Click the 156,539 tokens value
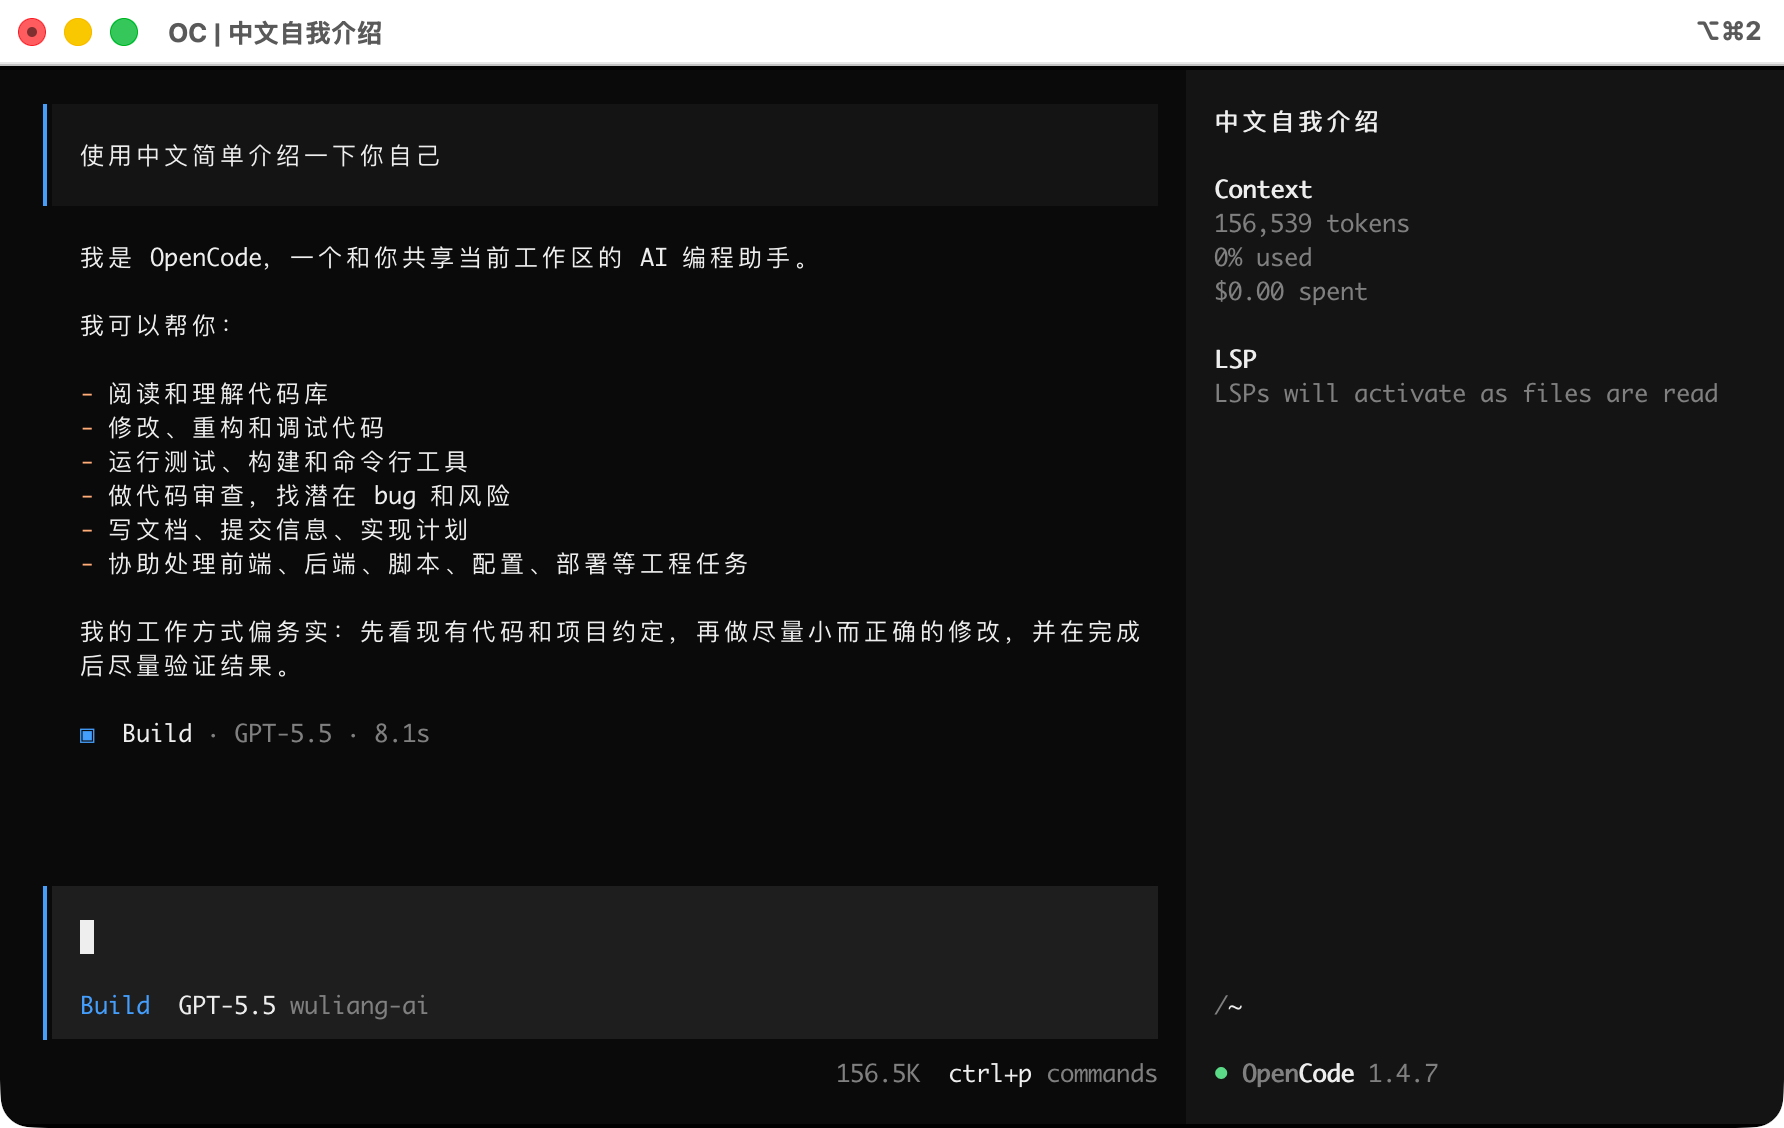Screen dimensions: 1784x1128 [1312, 223]
